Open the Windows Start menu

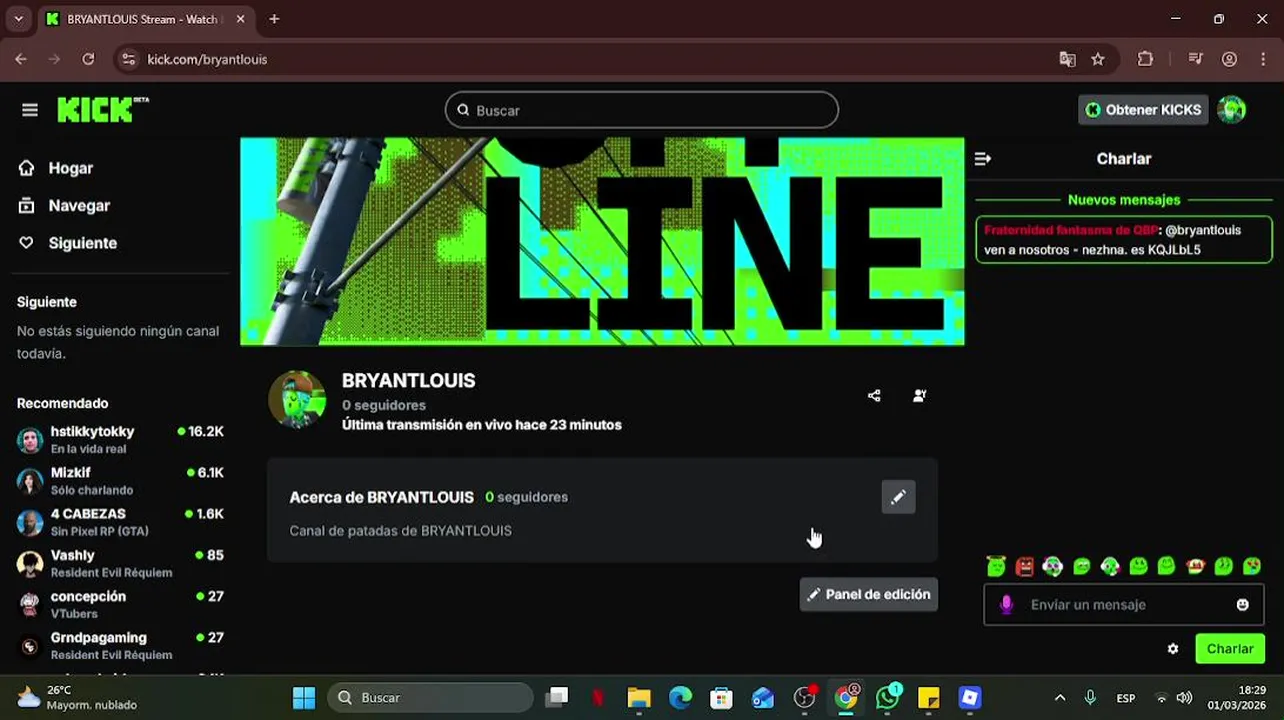pos(304,697)
